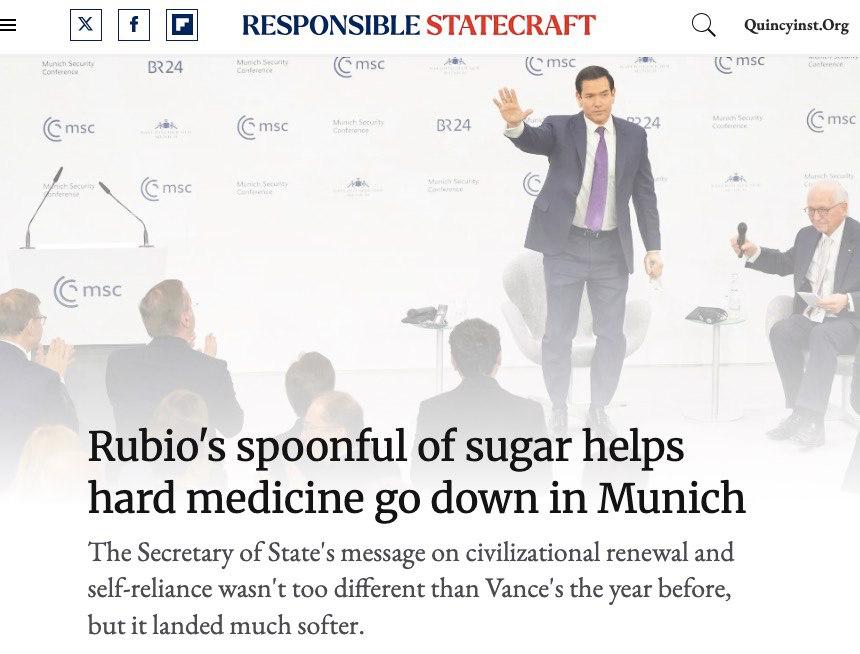Open the hamburger navigation menu
Viewport: 860px width, 654px height.
9,25
